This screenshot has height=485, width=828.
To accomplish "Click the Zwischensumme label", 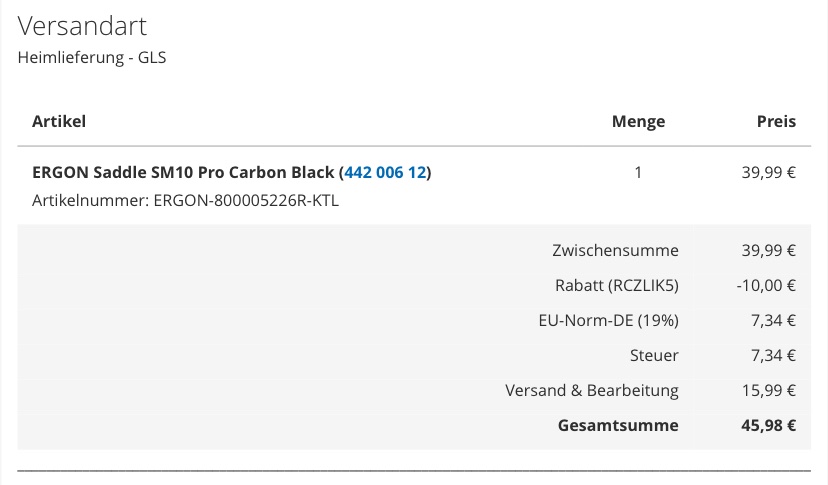I will click(615, 250).
